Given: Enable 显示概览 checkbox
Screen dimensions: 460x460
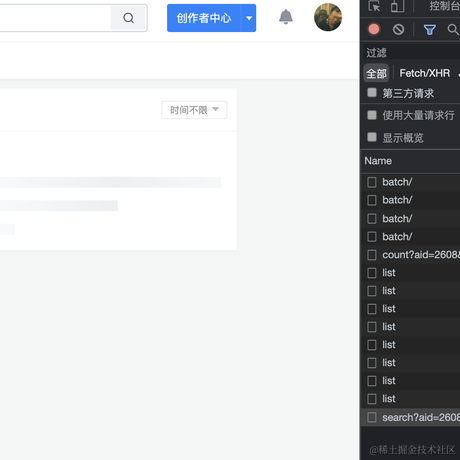Looking at the screenshot, I should (x=372, y=137).
